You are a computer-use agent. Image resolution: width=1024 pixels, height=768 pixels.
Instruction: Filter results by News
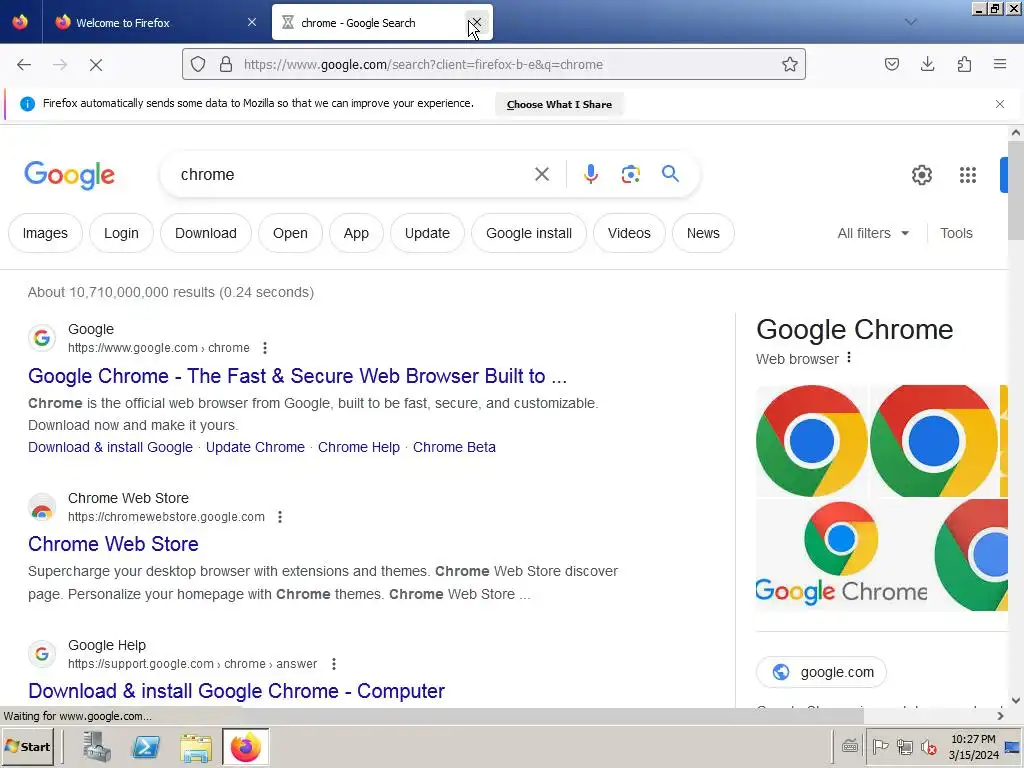coord(703,233)
